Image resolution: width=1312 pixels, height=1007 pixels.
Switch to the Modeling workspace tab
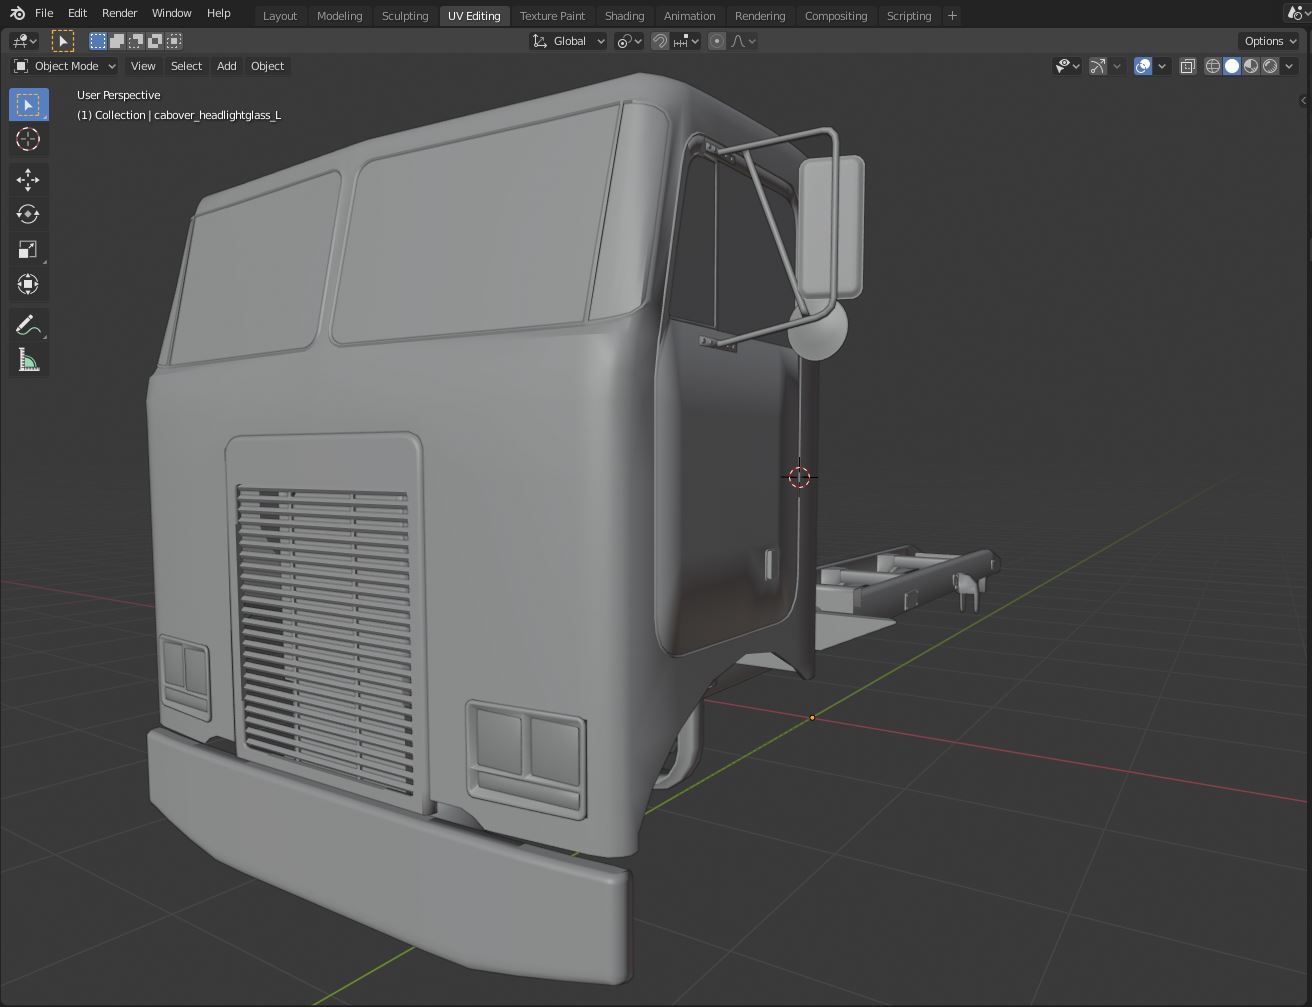(x=340, y=16)
